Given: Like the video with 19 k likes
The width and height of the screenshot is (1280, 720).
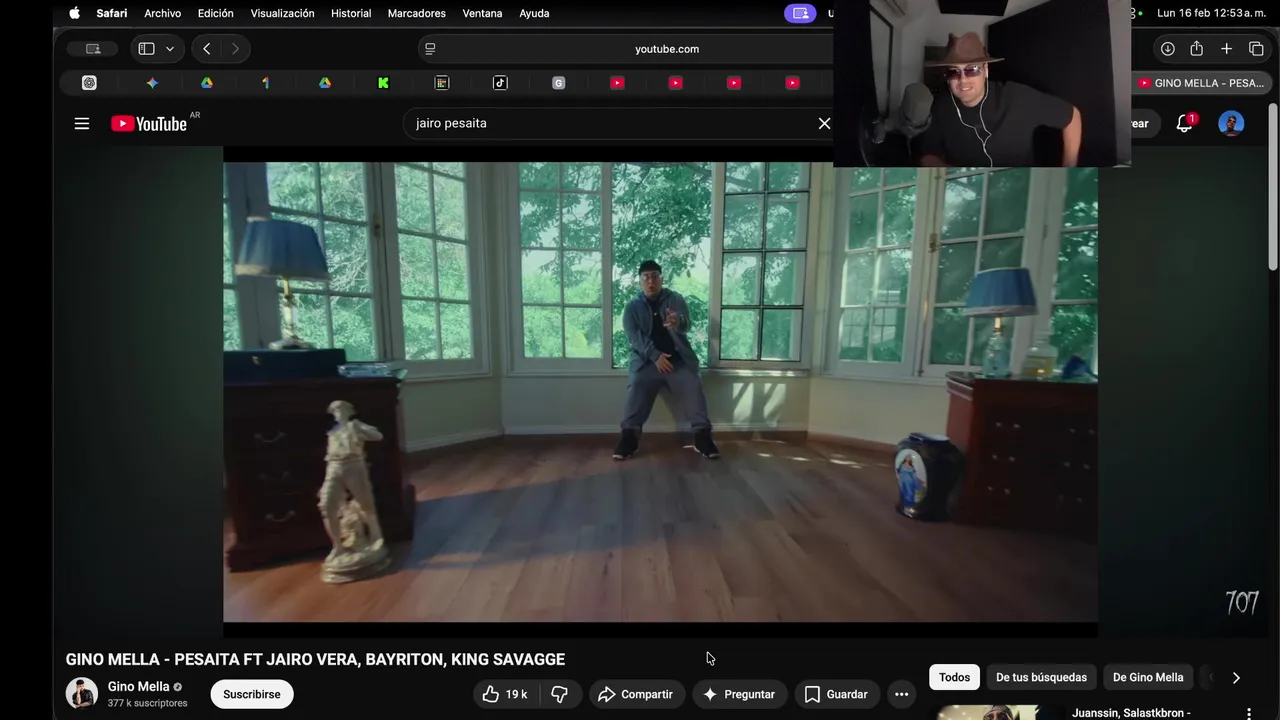Looking at the screenshot, I should (x=505, y=694).
